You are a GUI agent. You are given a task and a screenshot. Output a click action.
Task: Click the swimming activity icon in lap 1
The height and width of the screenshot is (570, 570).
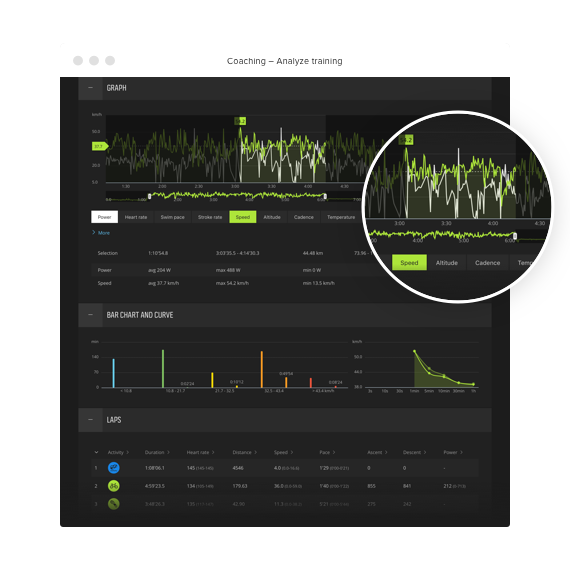point(113,467)
